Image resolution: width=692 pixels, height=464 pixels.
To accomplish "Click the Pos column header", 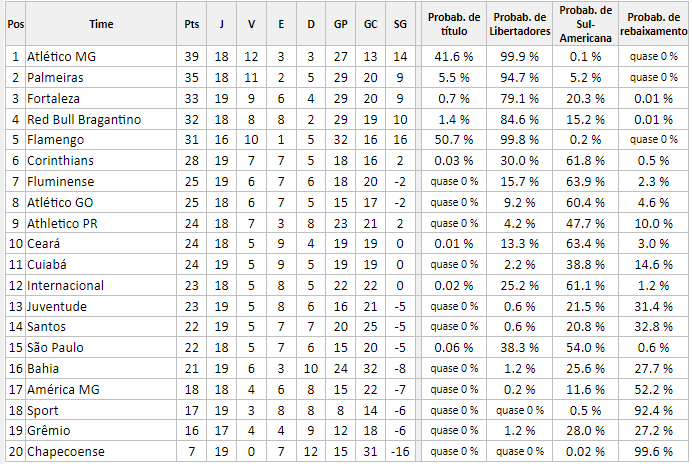I will tap(16, 24).
